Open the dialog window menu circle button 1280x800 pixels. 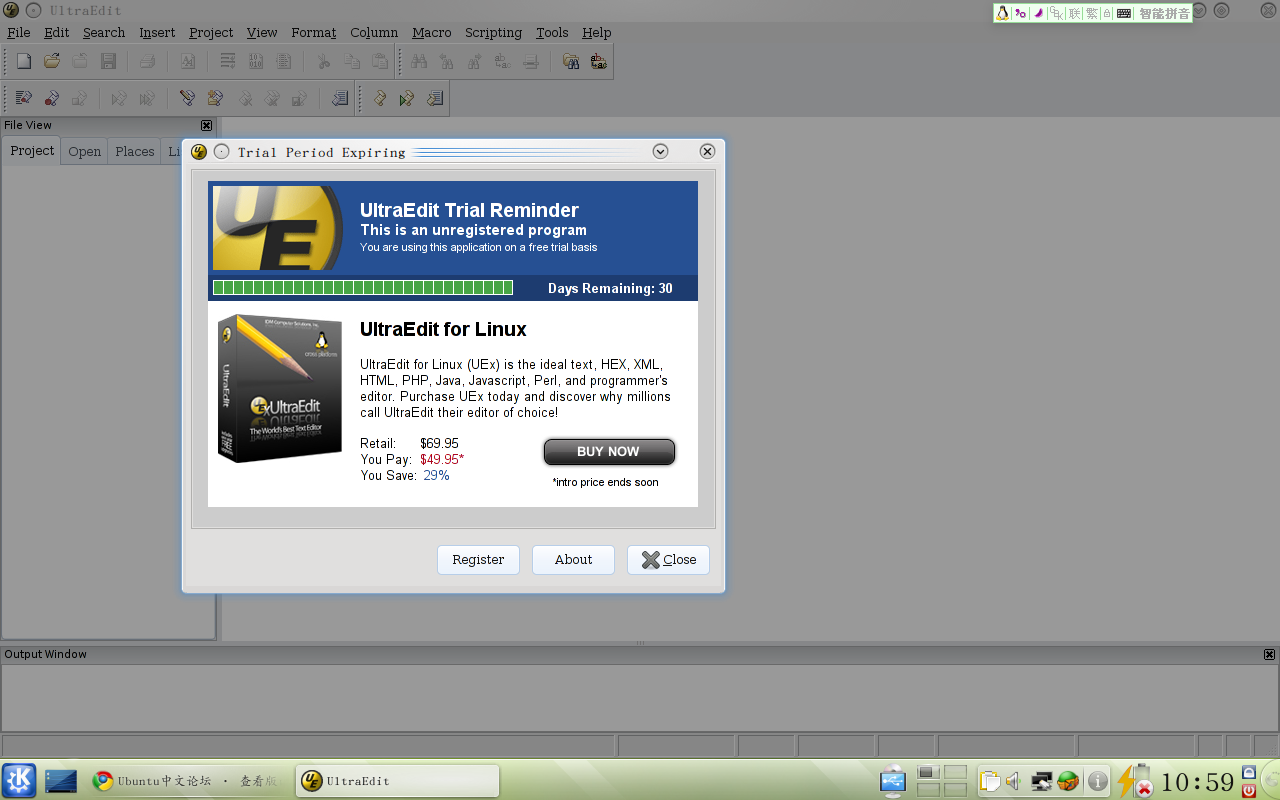221,152
